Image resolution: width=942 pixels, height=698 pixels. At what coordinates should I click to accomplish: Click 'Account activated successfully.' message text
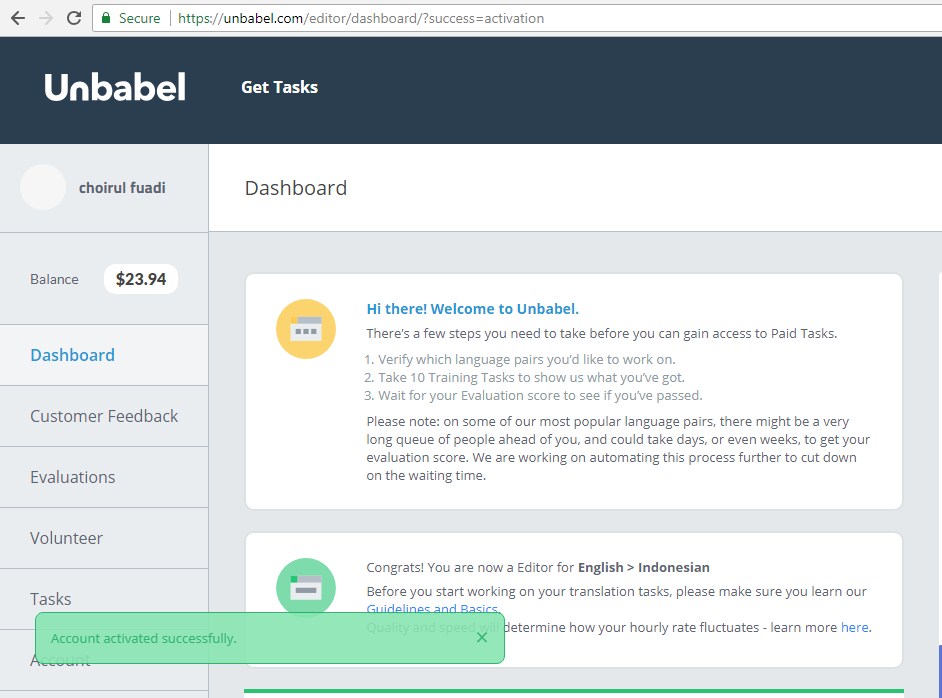pyautogui.click(x=144, y=638)
